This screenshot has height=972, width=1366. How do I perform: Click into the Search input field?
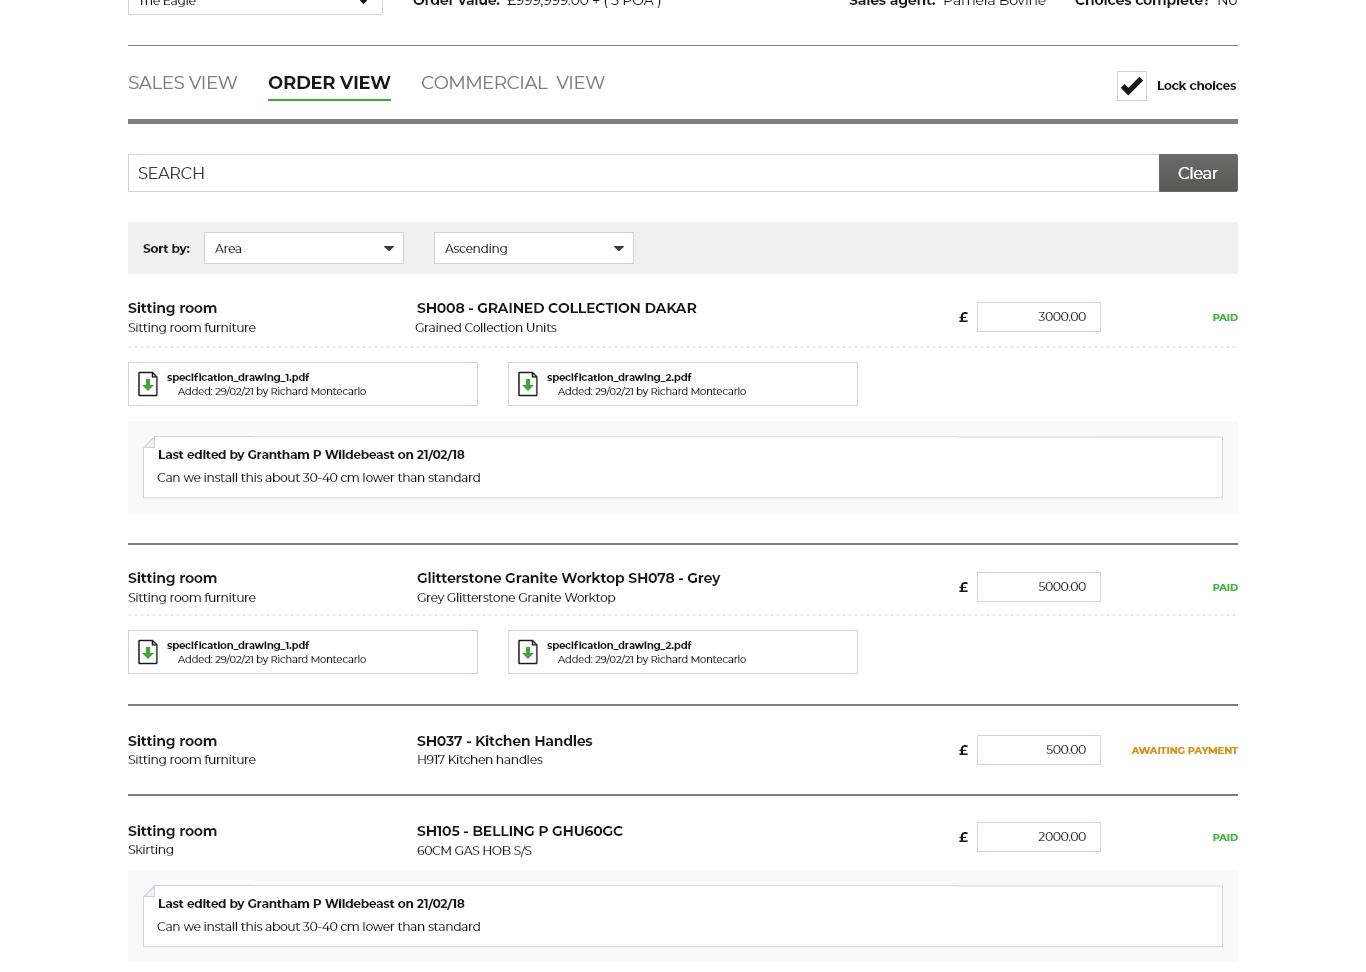(x=643, y=173)
